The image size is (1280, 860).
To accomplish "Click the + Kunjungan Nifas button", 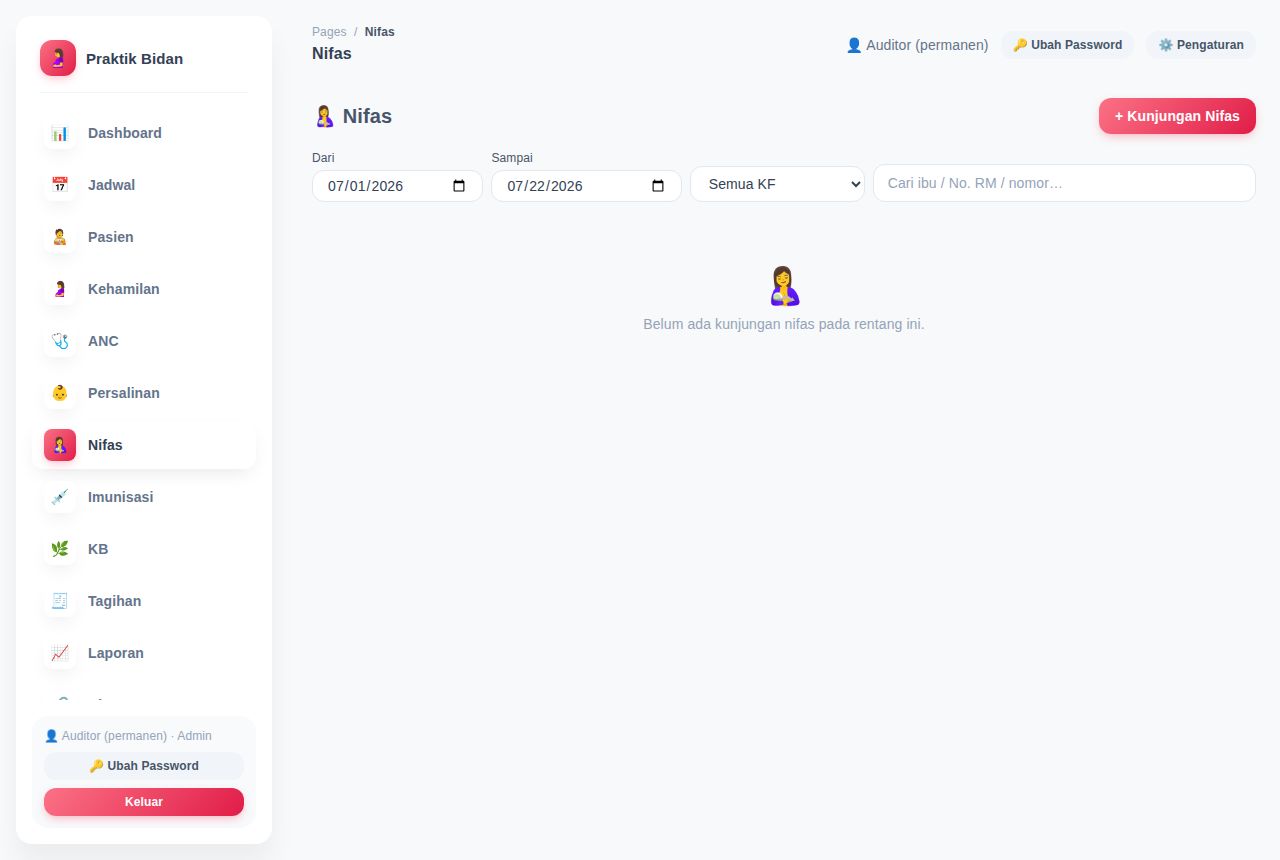I will click(1177, 116).
